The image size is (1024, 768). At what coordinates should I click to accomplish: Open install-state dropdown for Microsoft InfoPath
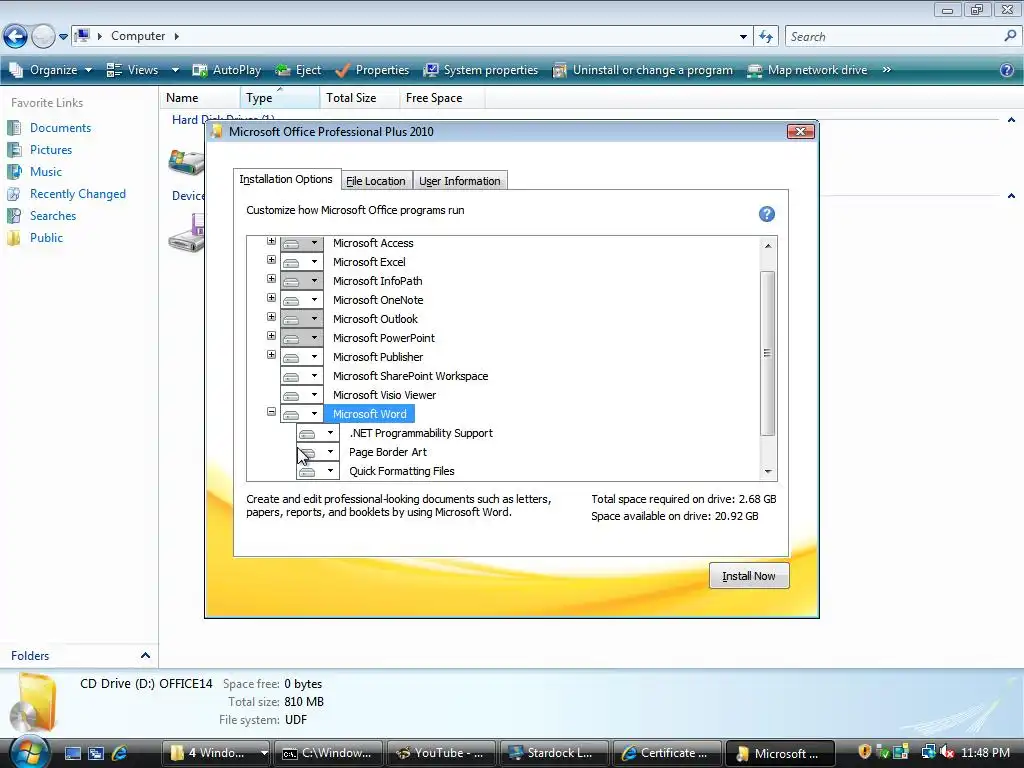point(302,281)
